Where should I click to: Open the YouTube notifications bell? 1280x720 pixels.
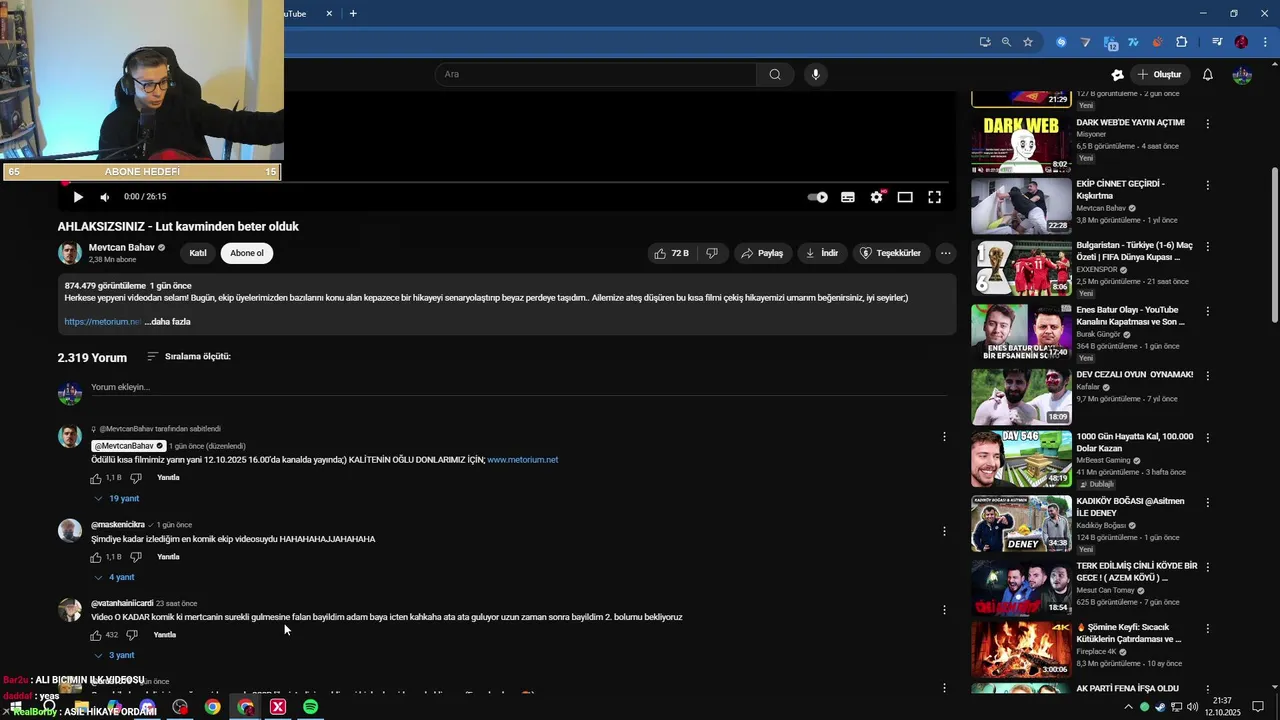point(1208,74)
